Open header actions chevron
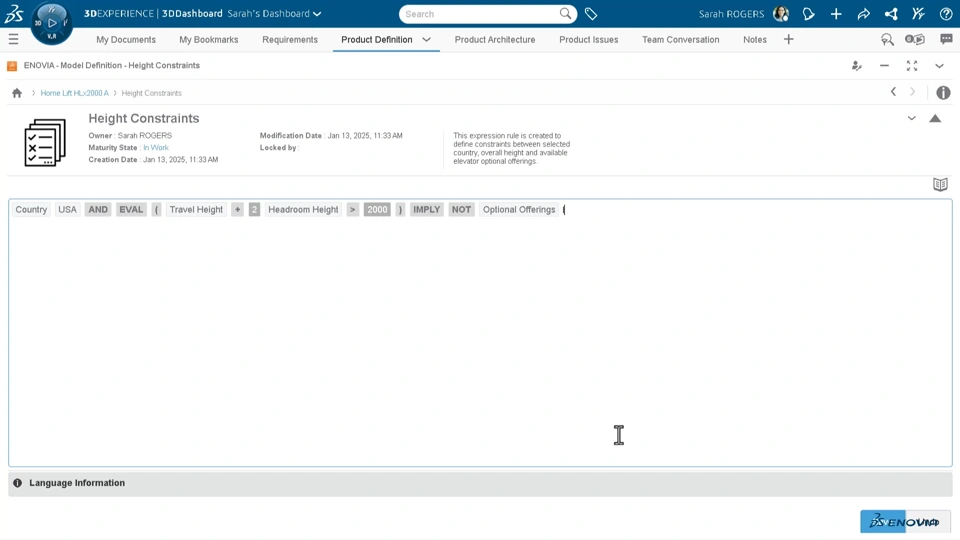Screen dimensions: 960x540 click(912, 118)
